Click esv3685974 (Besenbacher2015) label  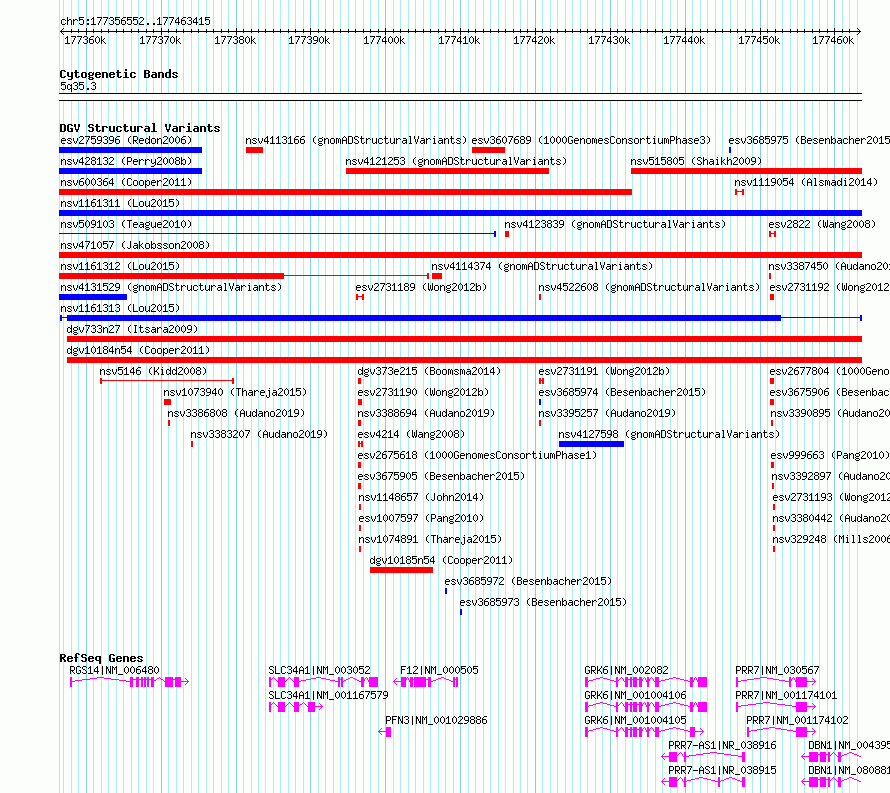click(x=622, y=392)
